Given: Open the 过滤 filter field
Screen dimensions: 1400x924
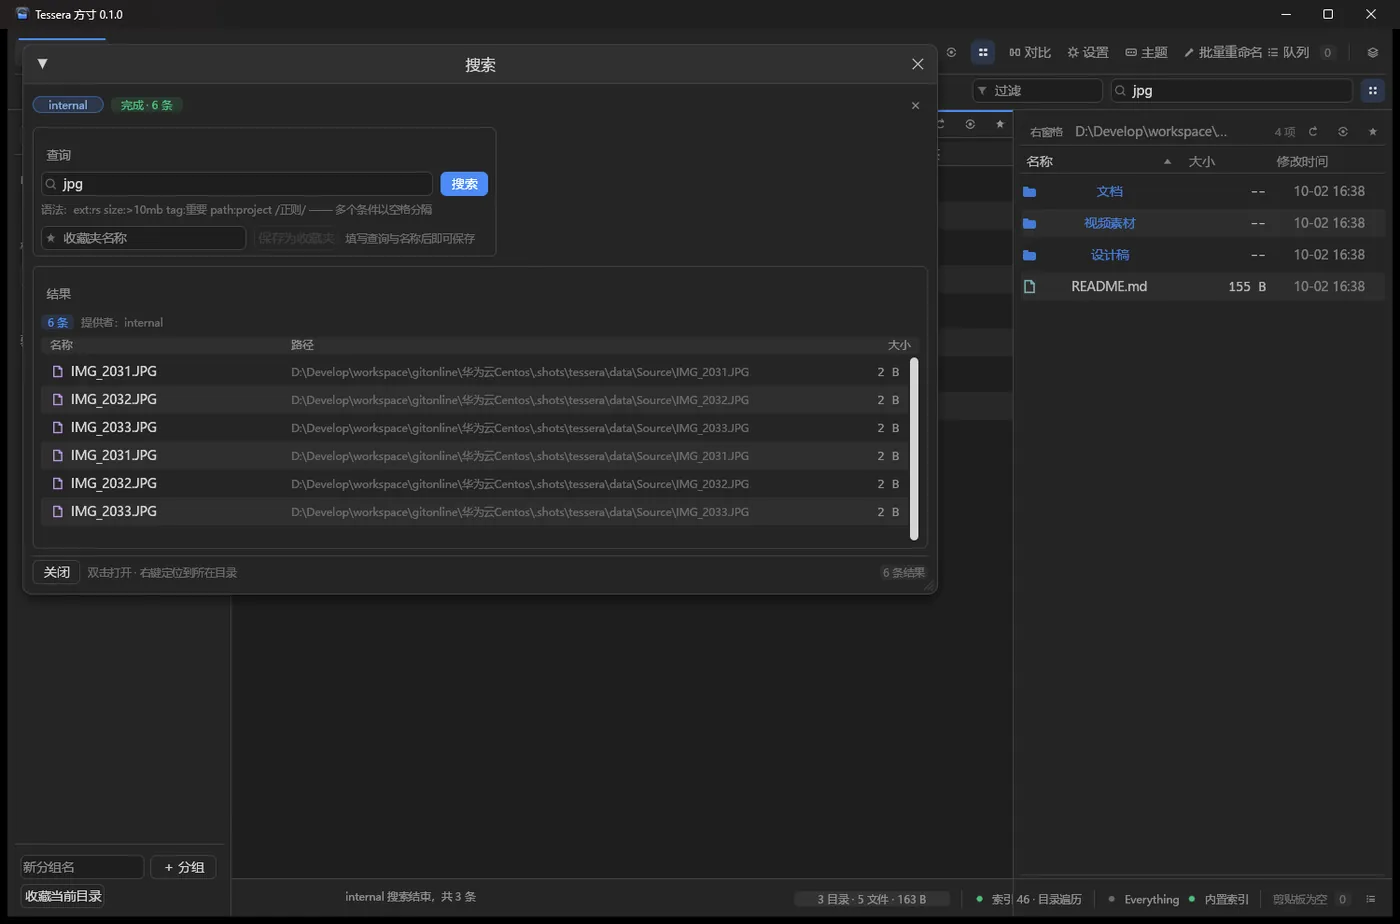Looking at the screenshot, I should pyautogui.click(x=1038, y=90).
